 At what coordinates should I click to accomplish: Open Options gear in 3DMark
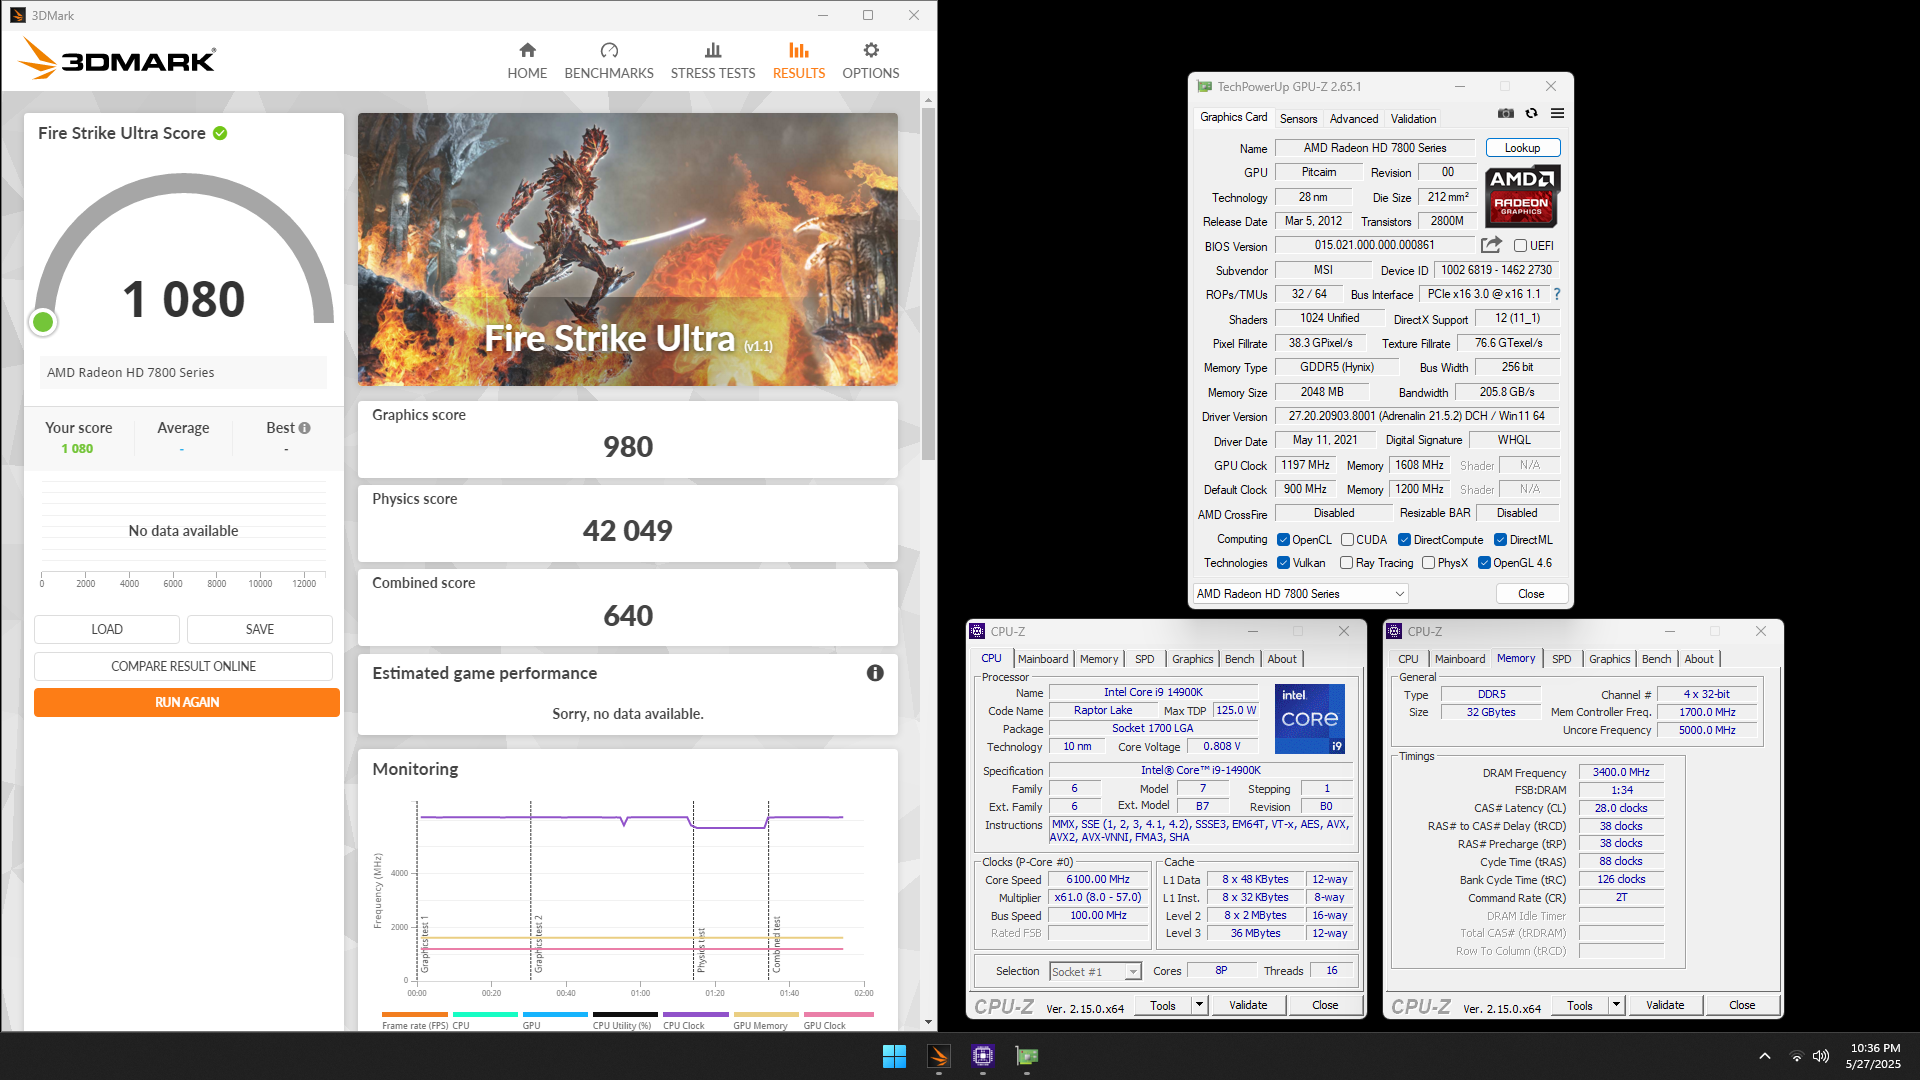871,50
